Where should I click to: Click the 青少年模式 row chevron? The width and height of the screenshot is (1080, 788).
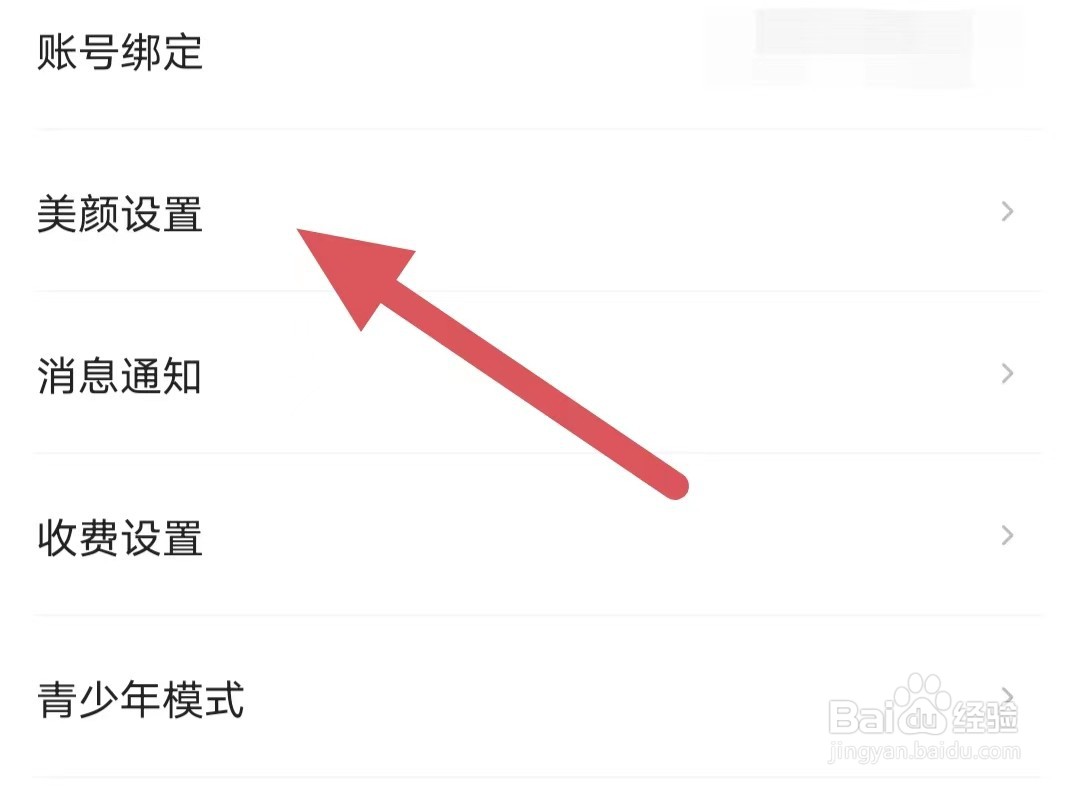pyautogui.click(x=1007, y=696)
